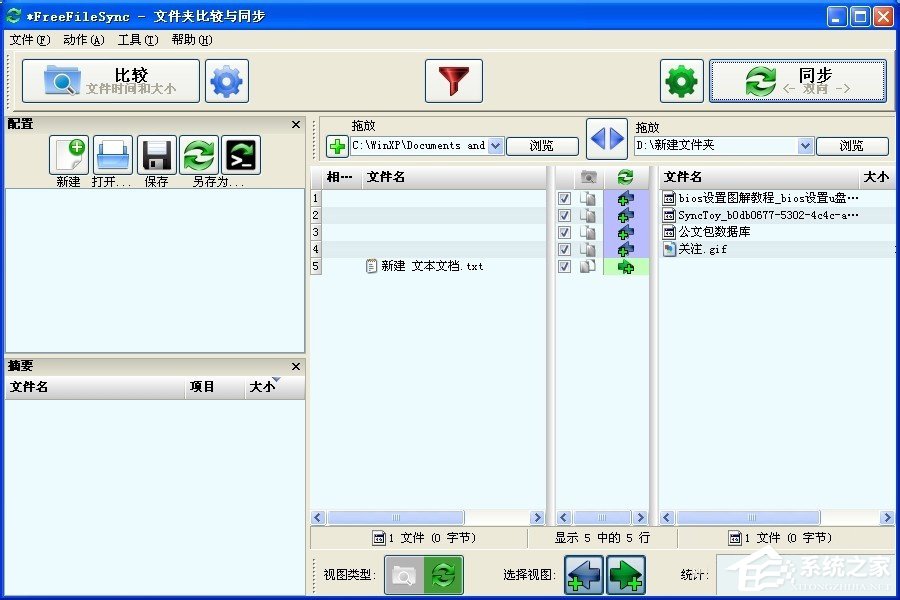Open the 帮助 menu
Image resolution: width=900 pixels, height=600 pixels.
point(190,39)
